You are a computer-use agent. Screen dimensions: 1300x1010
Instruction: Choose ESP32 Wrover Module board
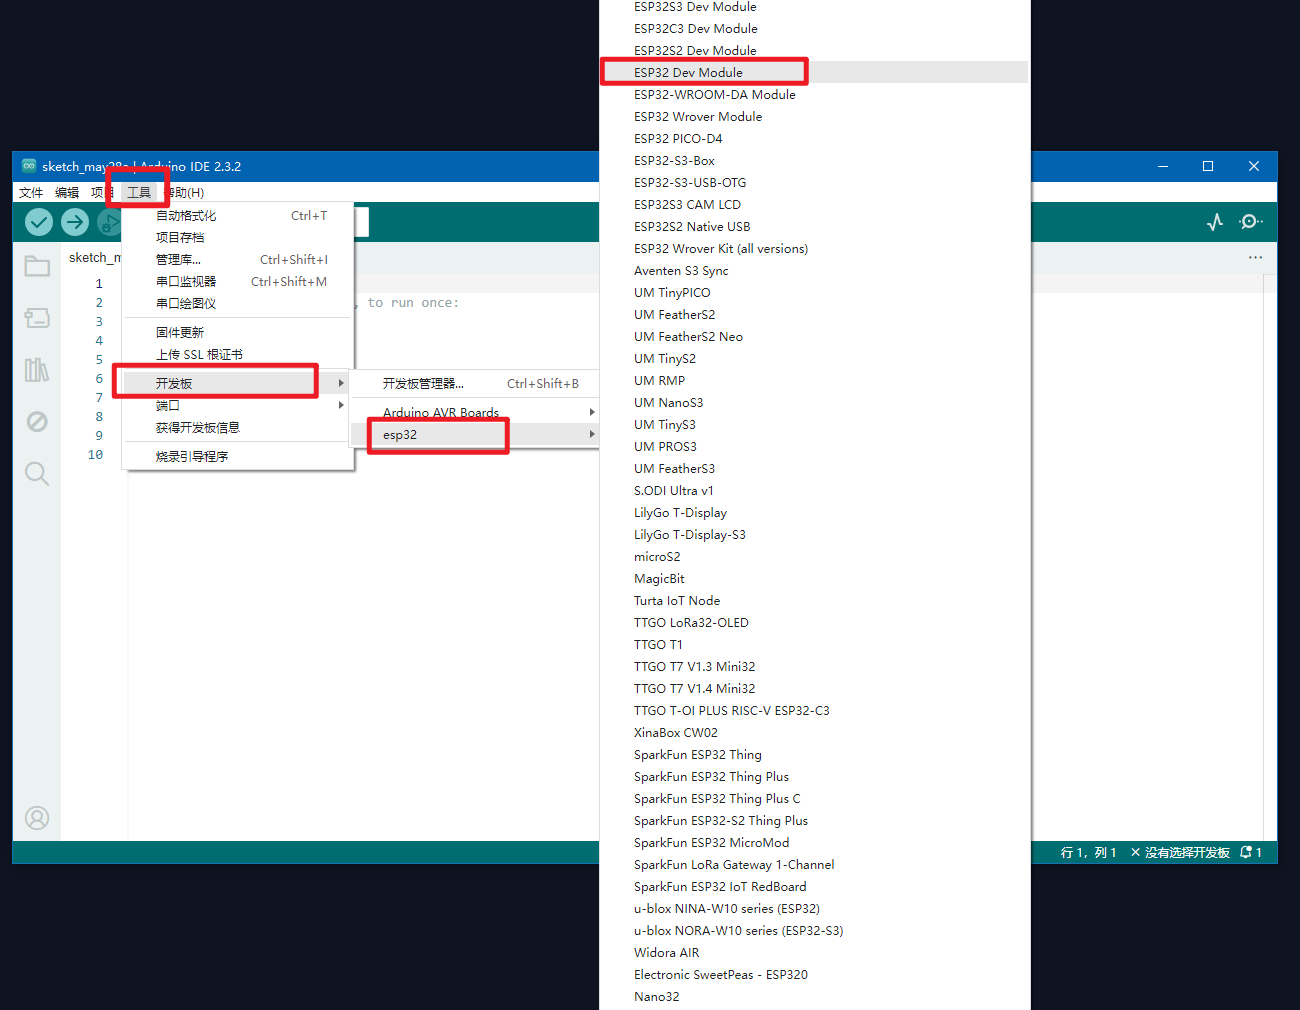814,116
